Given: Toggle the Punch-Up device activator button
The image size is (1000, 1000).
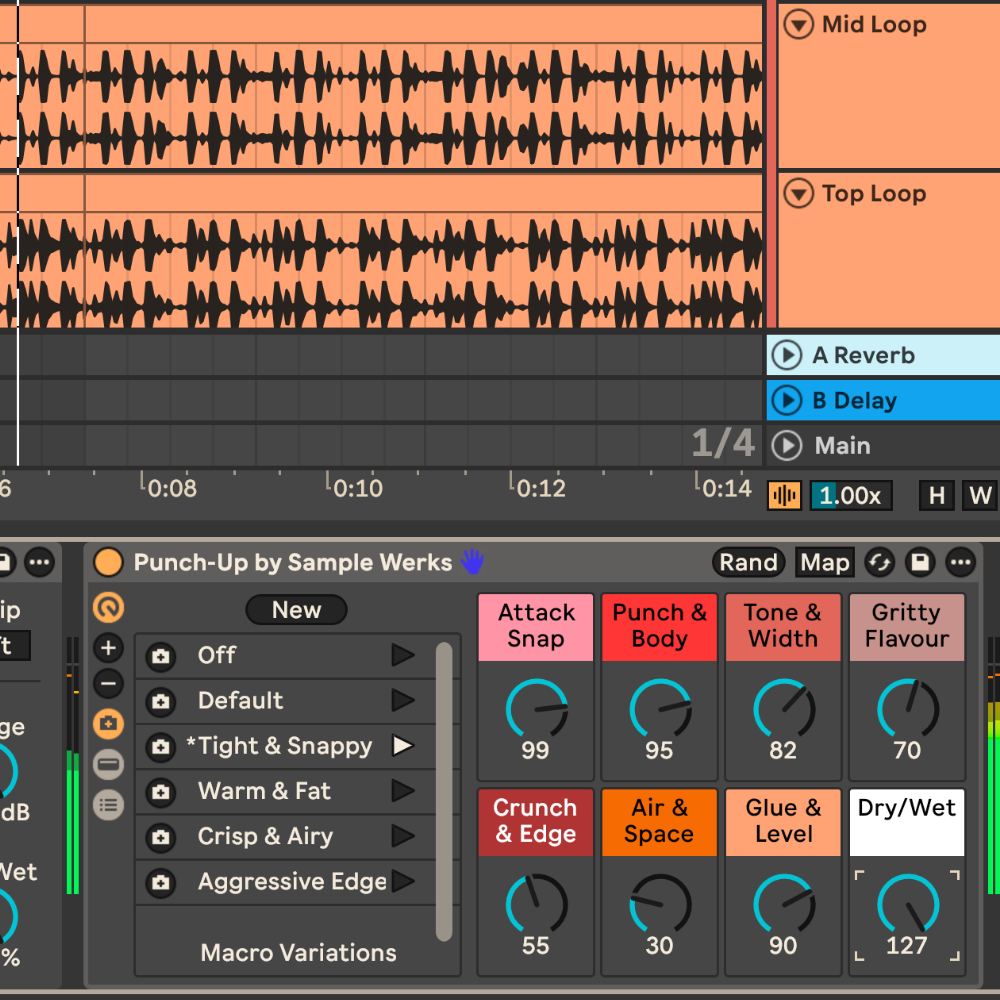Looking at the screenshot, I should [108, 563].
